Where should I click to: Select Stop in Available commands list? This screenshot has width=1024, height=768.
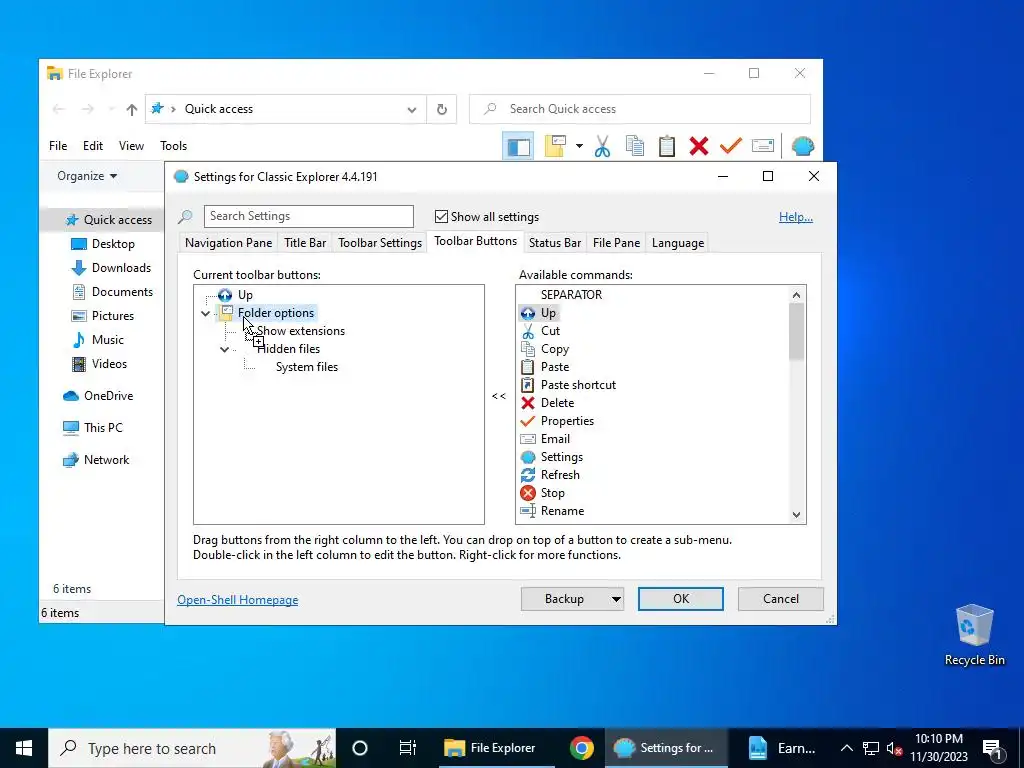click(x=552, y=493)
